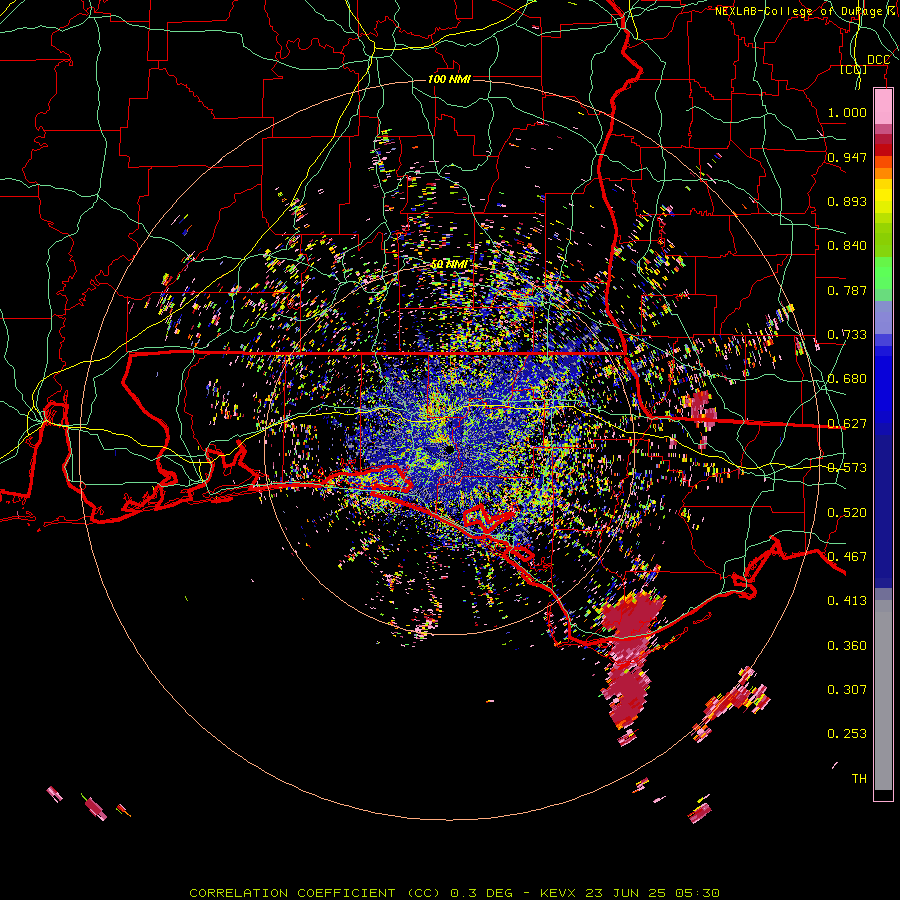The image size is (900, 900).
Task: Click the 100 NMI range ring label
Action: point(449,79)
